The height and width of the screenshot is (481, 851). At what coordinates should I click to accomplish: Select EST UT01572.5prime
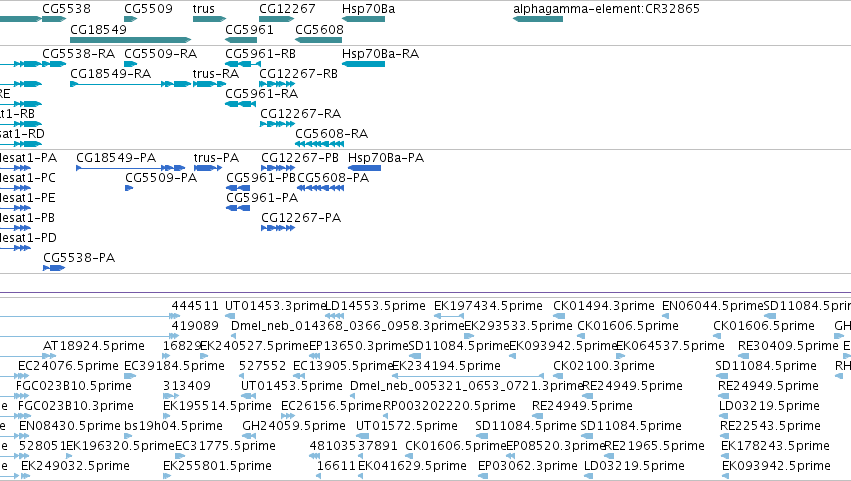pyautogui.click(x=363, y=436)
